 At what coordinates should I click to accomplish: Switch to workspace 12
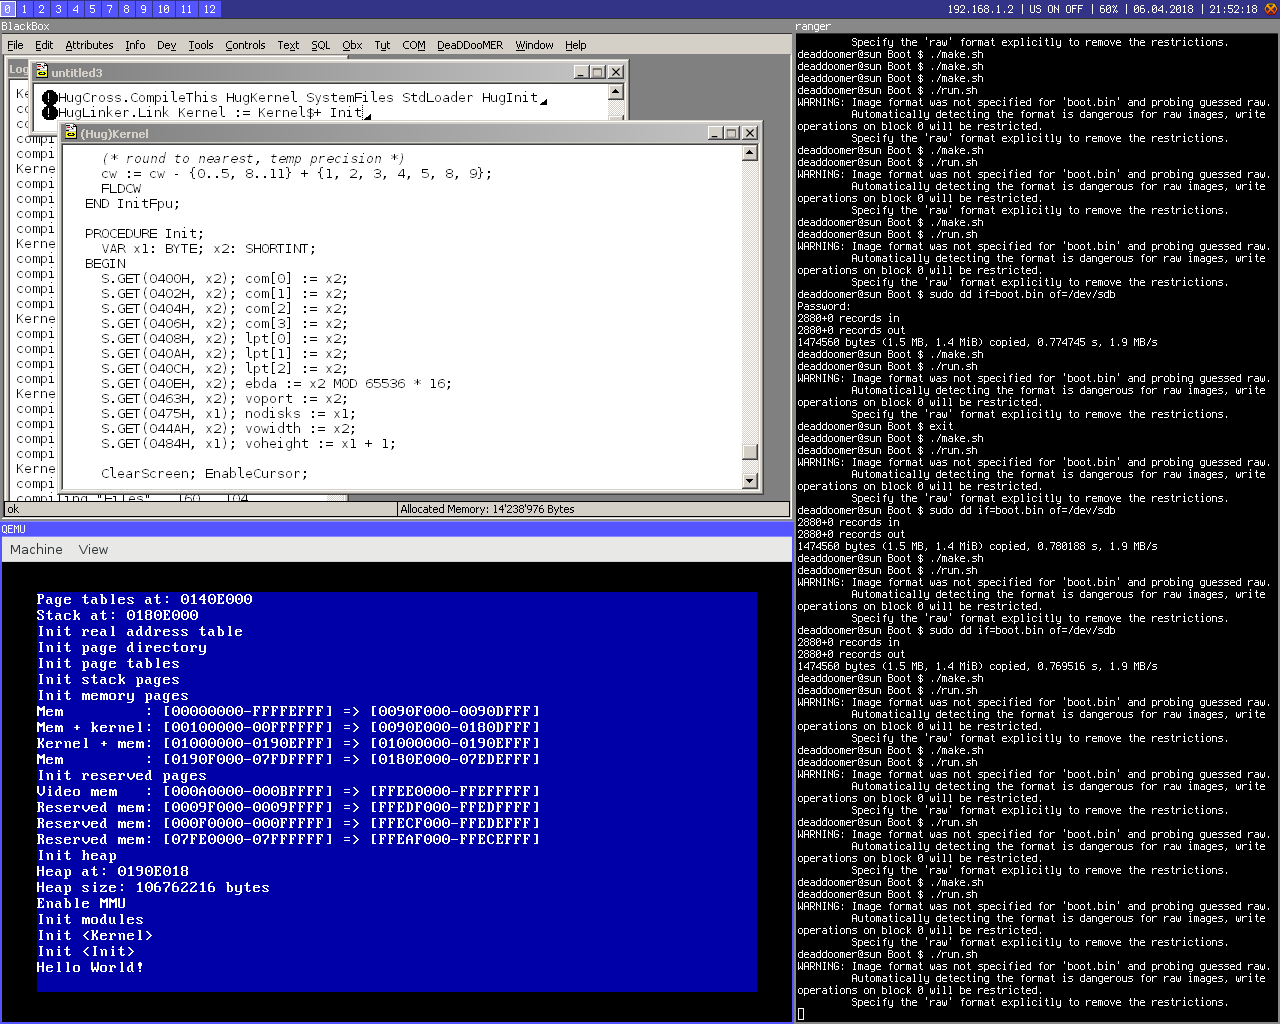[x=209, y=9]
